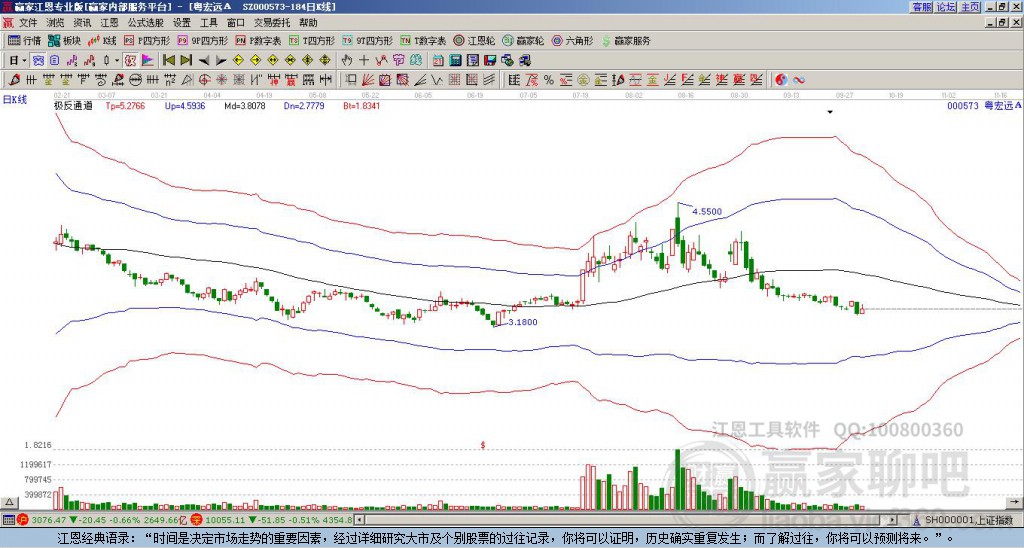The width and height of the screenshot is (1024, 548).
Task: Switch to the K线 candlestick chart
Action: coord(102,40)
